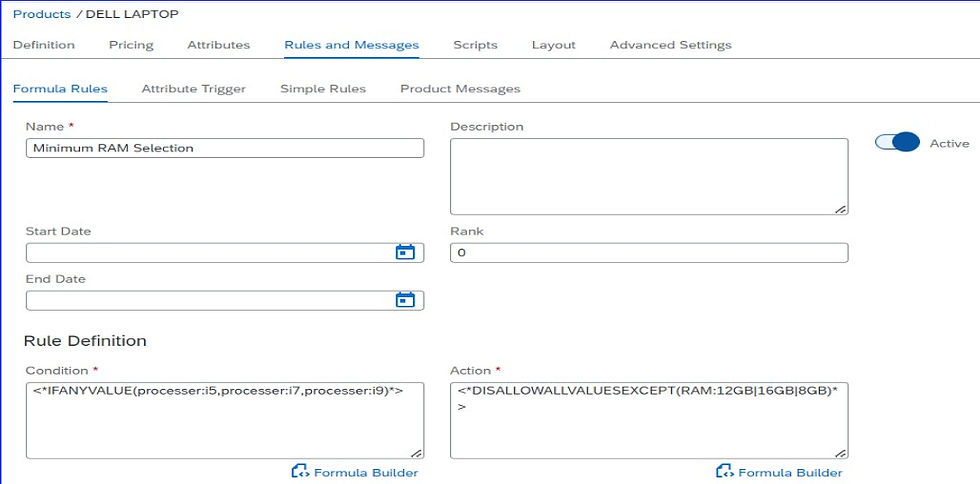Switch to the Definition tab

[x=44, y=45]
